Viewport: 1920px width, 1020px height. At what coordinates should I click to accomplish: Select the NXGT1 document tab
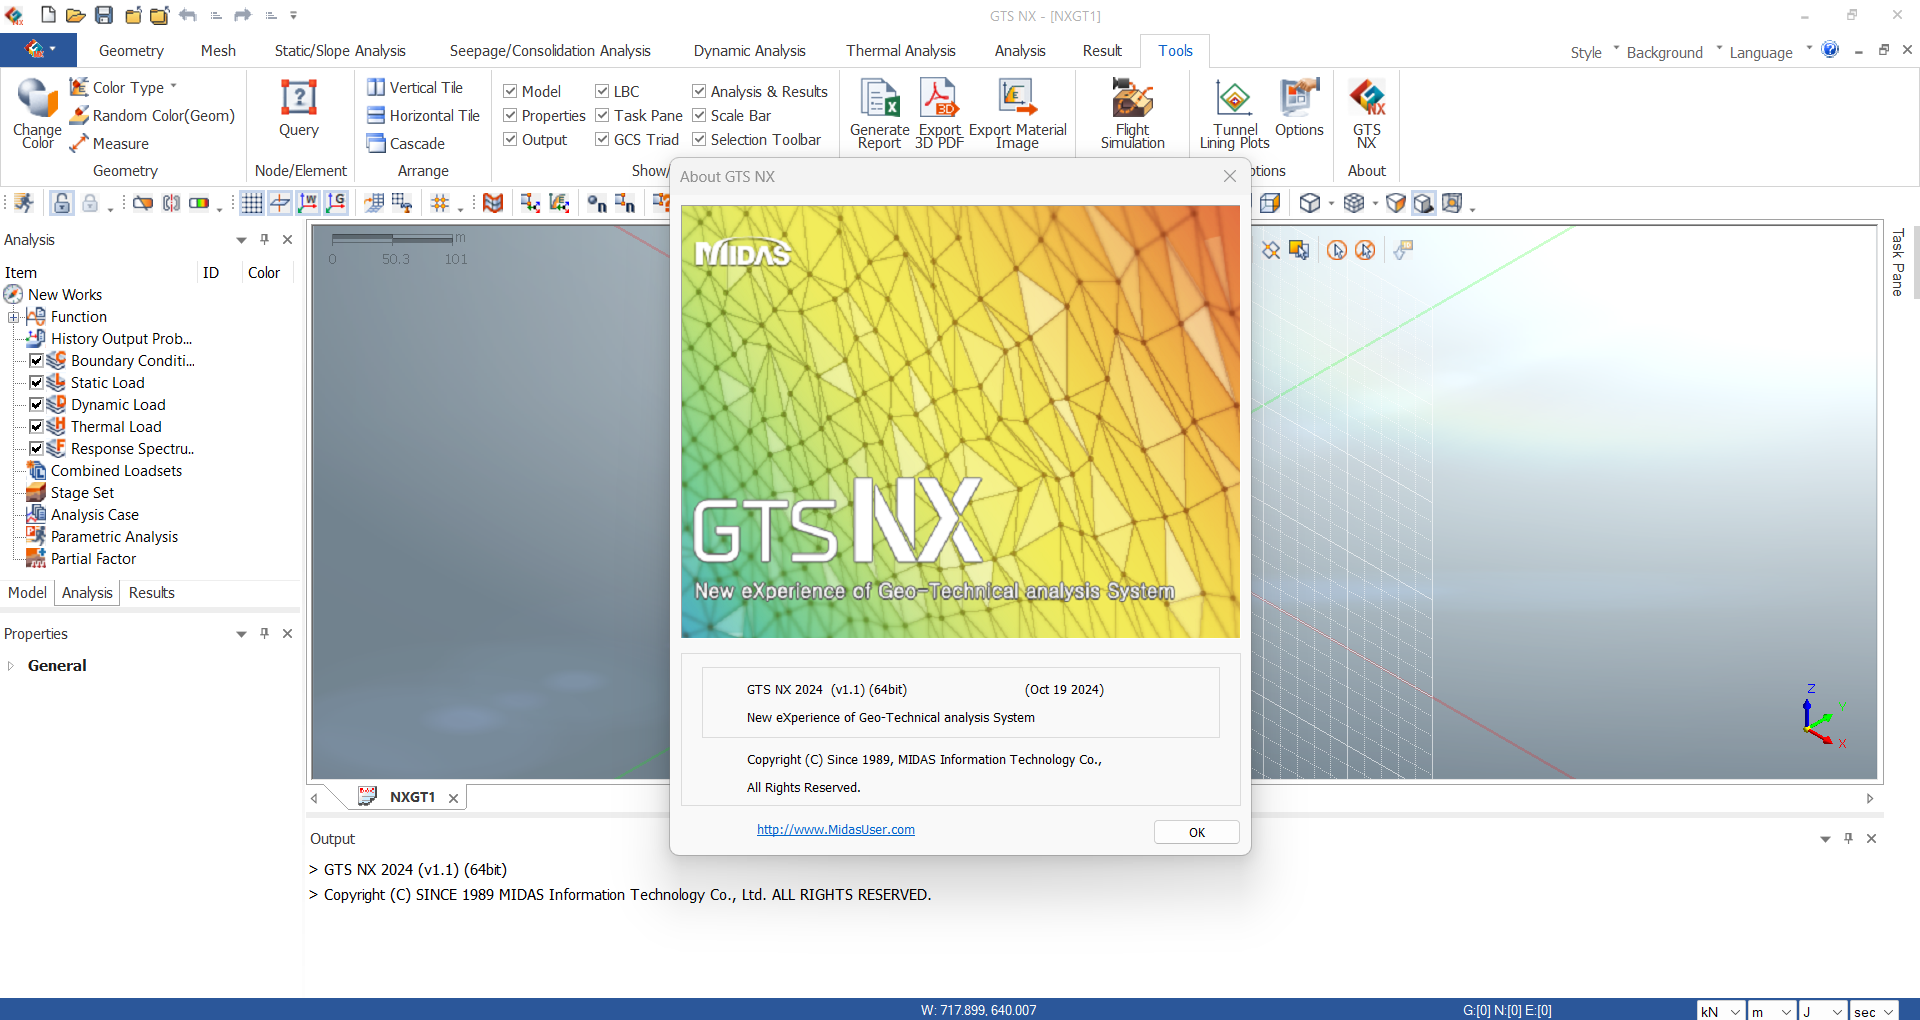[x=412, y=797]
